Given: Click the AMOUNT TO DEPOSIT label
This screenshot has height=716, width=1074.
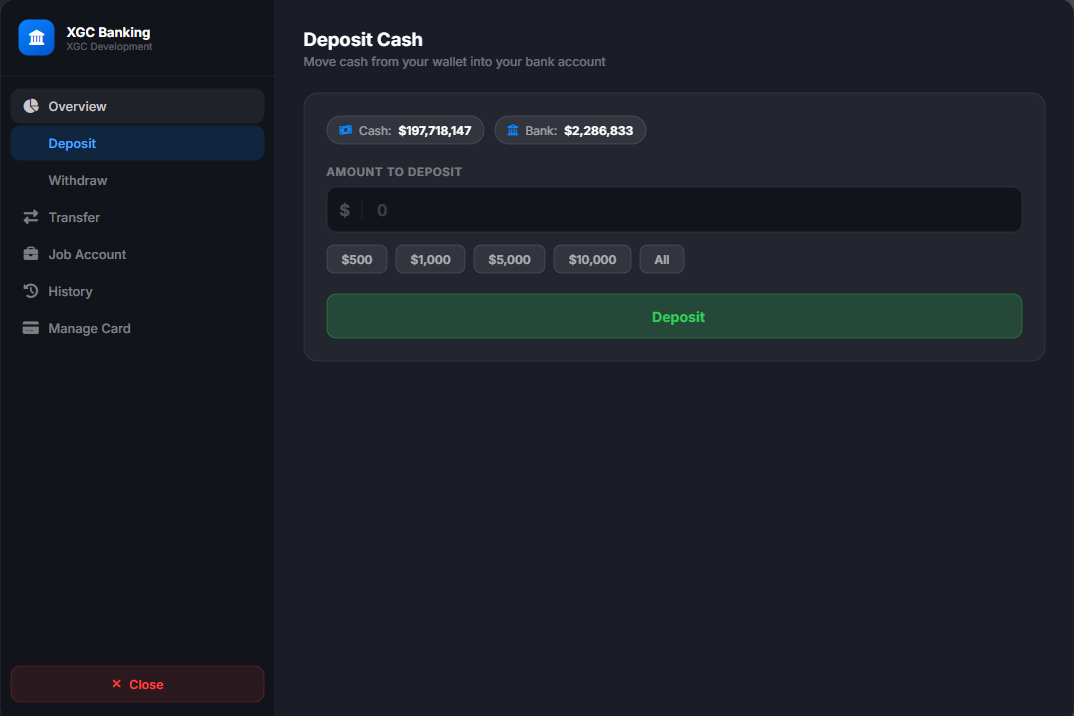Looking at the screenshot, I should pyautogui.click(x=394, y=172).
